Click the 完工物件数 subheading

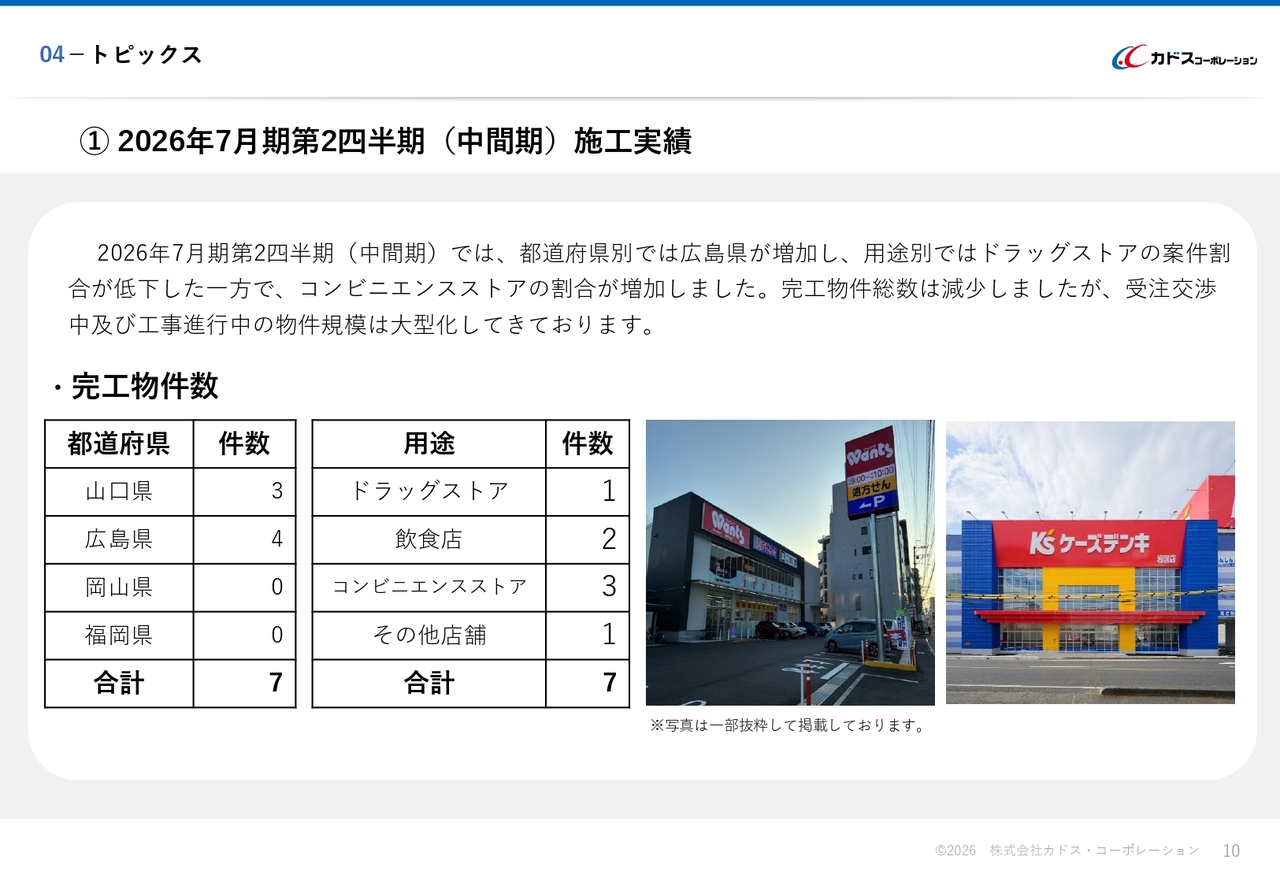pos(144,386)
